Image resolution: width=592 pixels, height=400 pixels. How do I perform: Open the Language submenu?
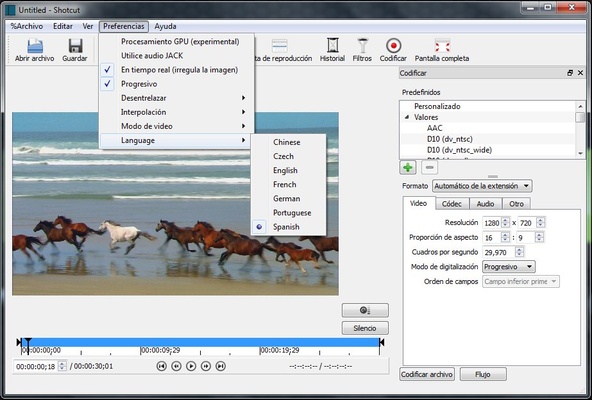176,140
